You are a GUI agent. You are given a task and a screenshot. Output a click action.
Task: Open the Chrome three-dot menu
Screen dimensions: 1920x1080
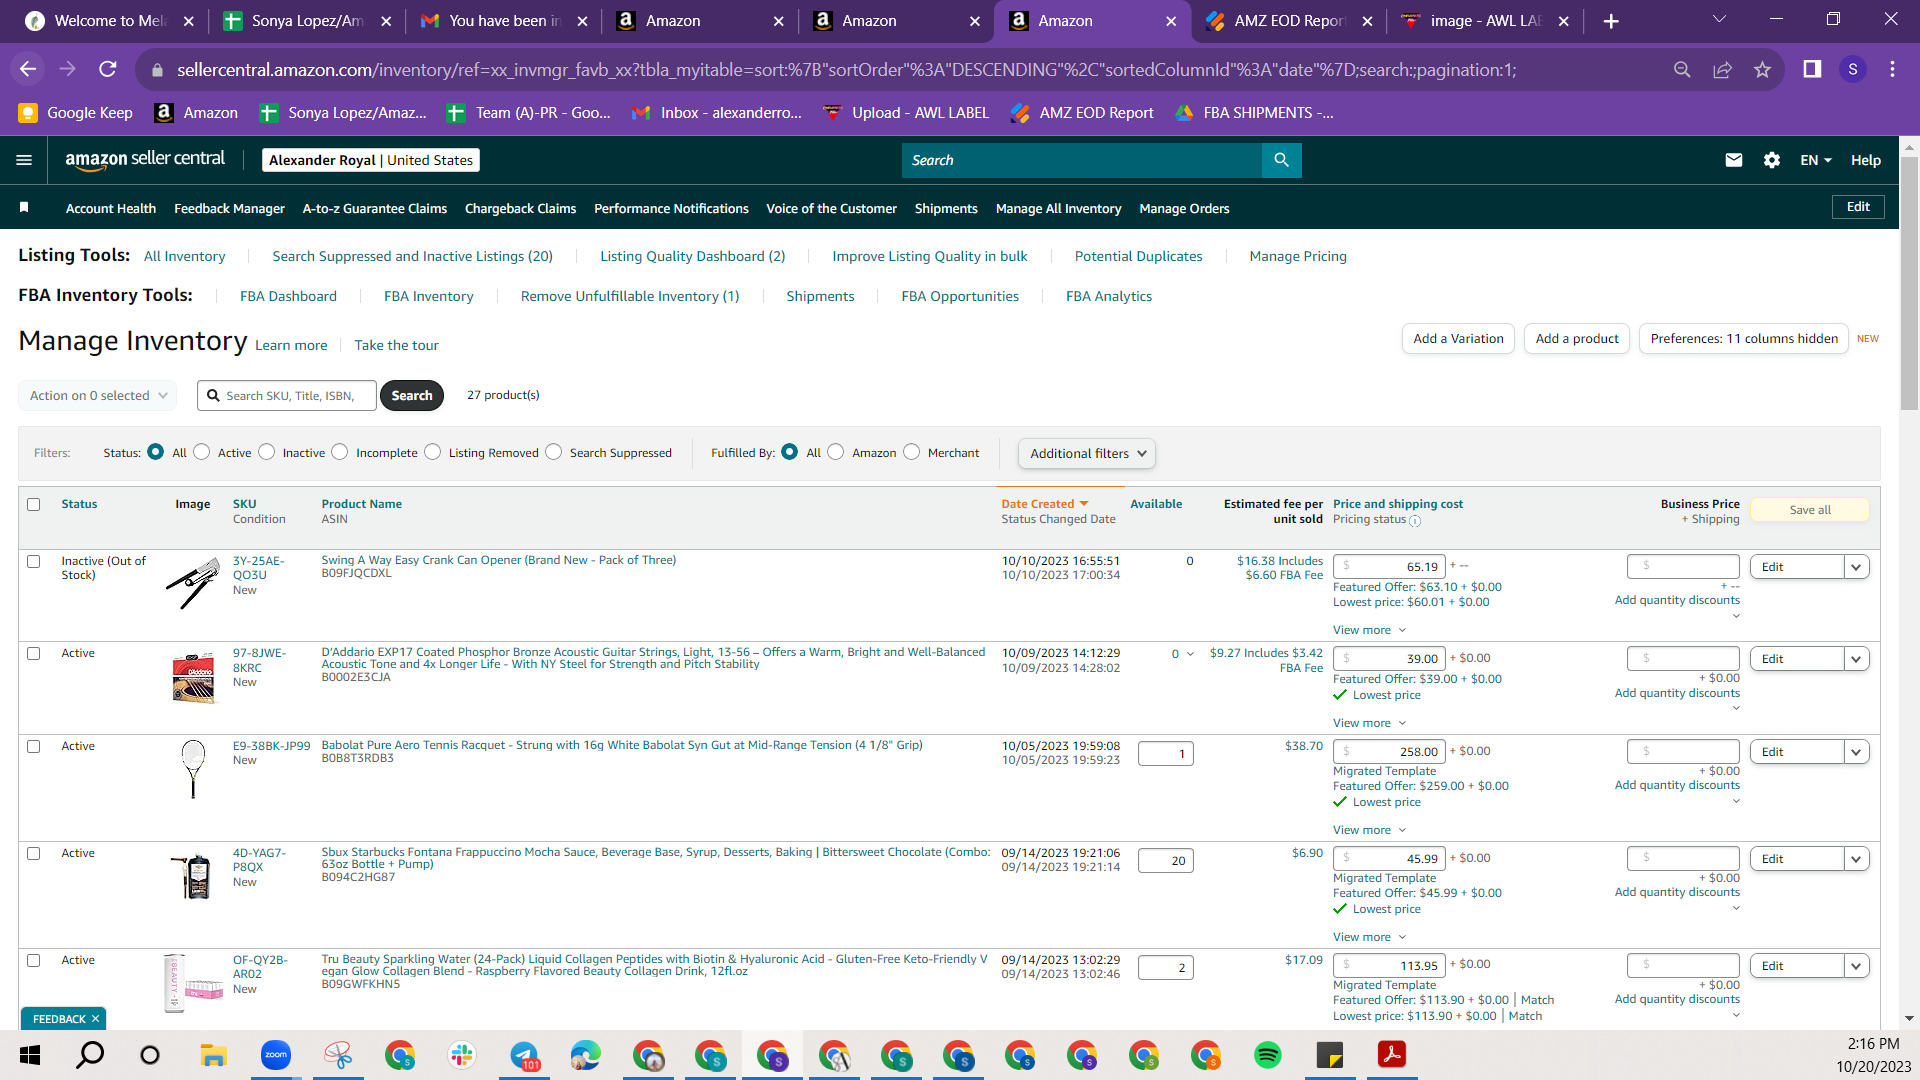[x=1892, y=69]
